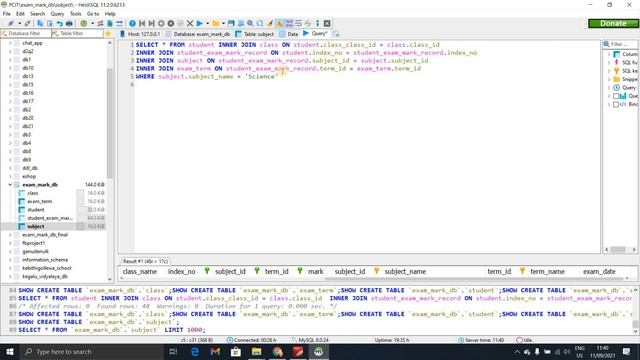This screenshot has width=640, height=360.
Task: Select the subject table in tree
Action: pyautogui.click(x=36, y=226)
